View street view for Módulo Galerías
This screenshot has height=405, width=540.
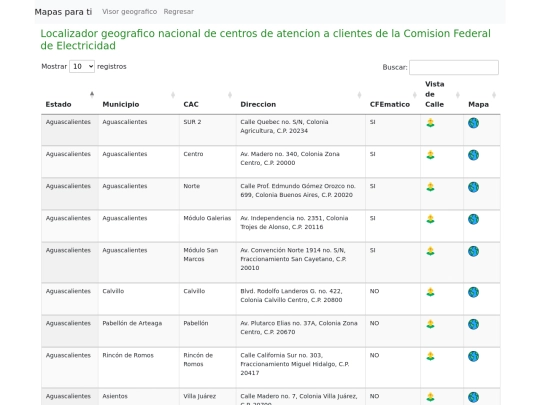click(x=430, y=219)
